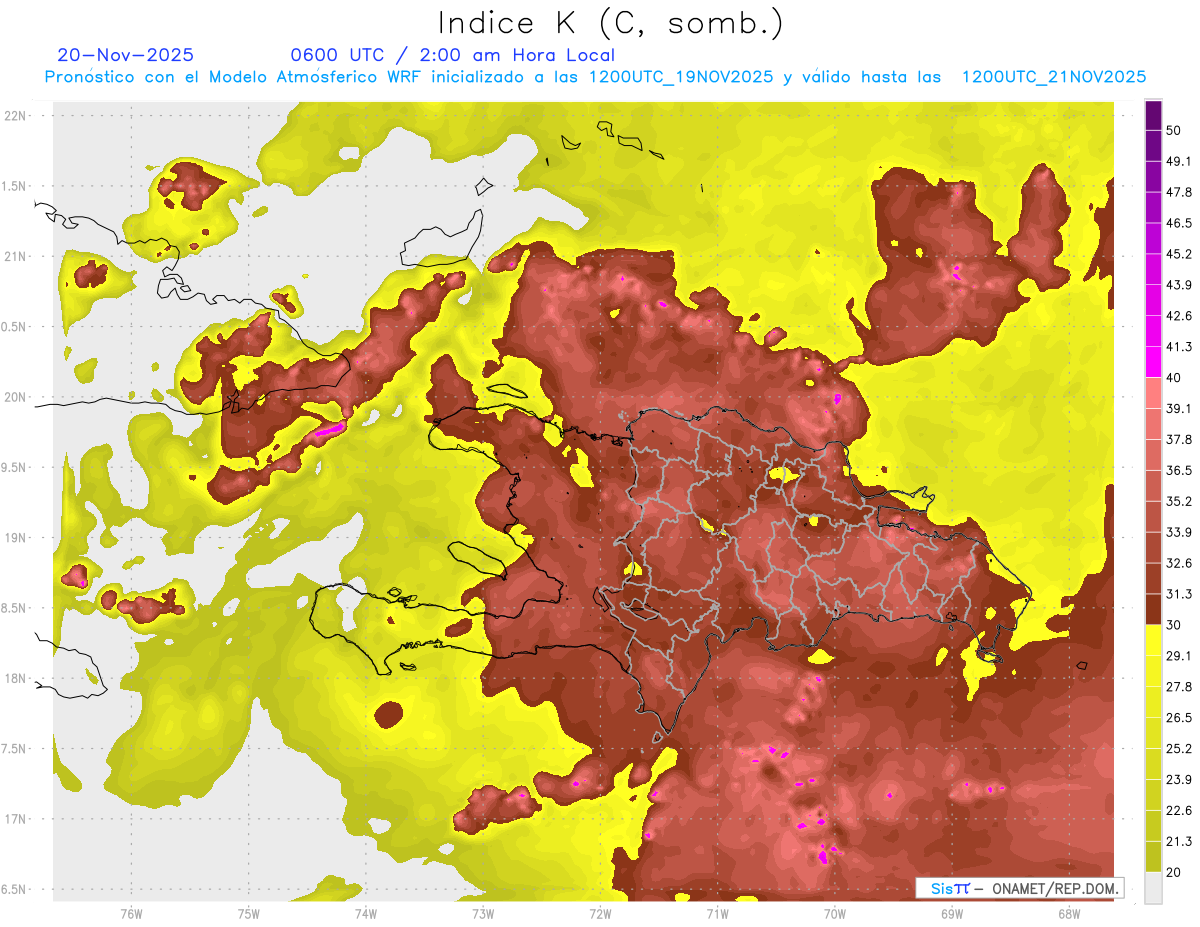This screenshot has height=927, width=1200.
Task: Click the '72W' longitude label
Action: [600, 913]
